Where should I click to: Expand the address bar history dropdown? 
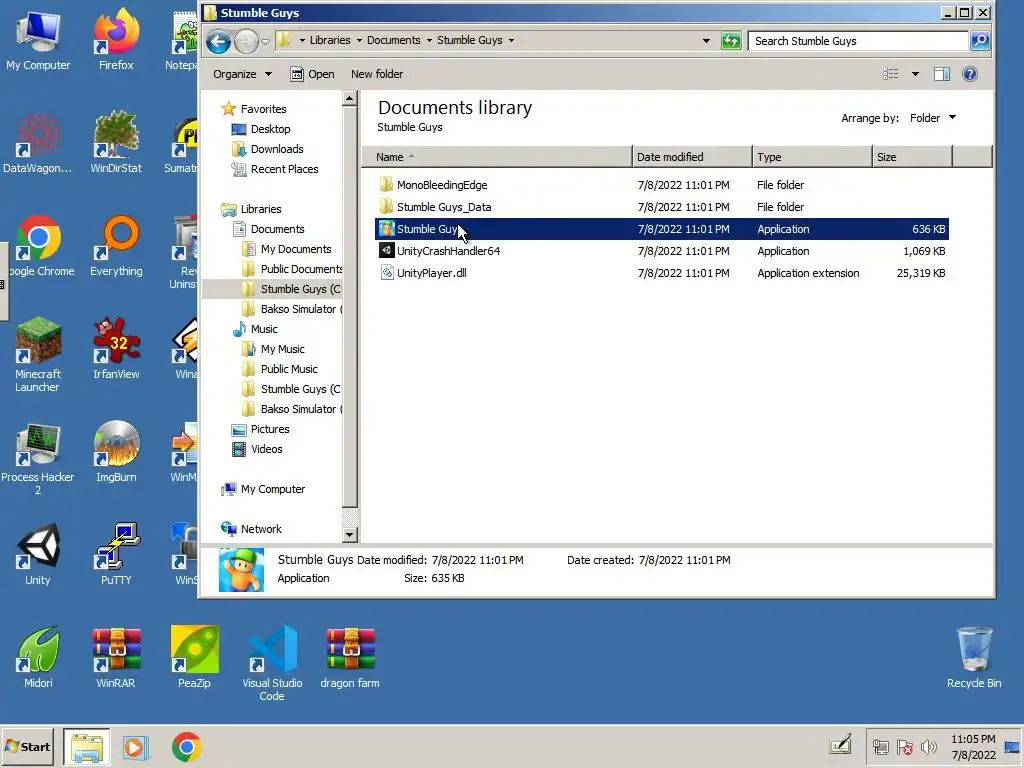pos(706,40)
